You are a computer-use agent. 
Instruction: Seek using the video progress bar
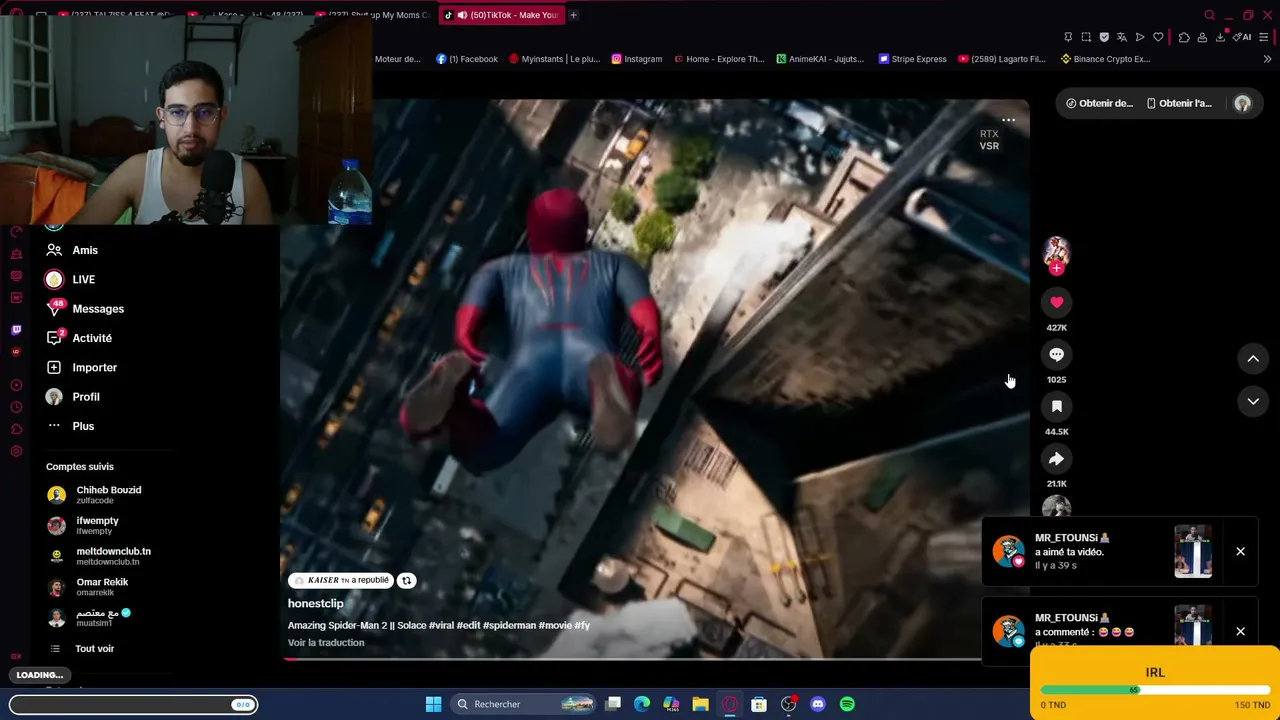pyautogui.click(x=655, y=658)
